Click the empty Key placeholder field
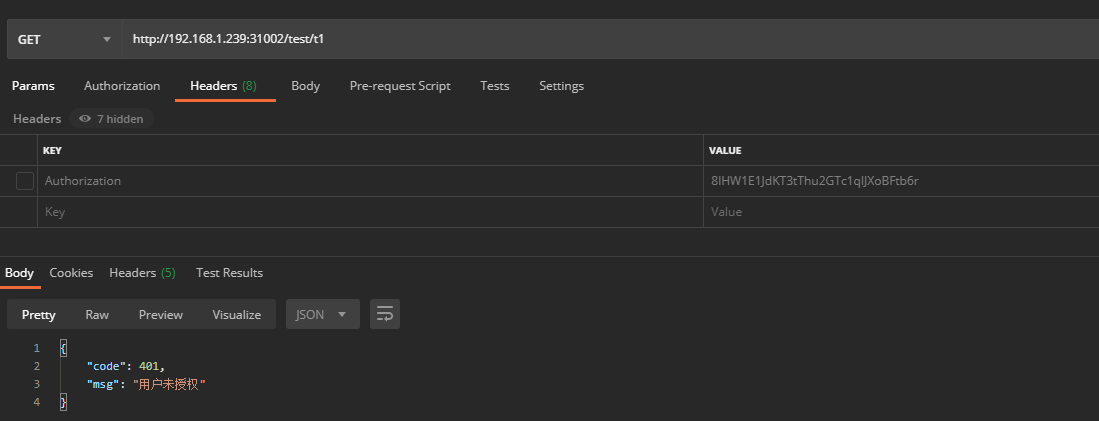 click(370, 212)
